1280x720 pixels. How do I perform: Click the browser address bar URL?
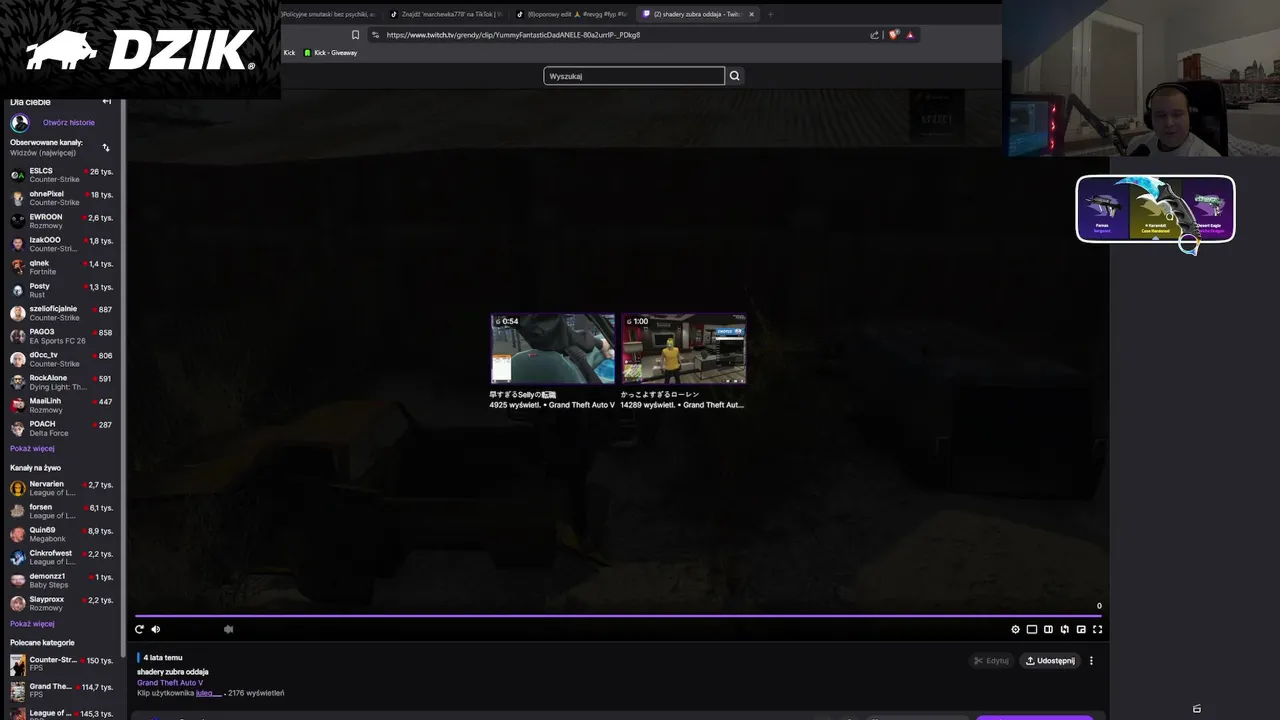[x=513, y=35]
